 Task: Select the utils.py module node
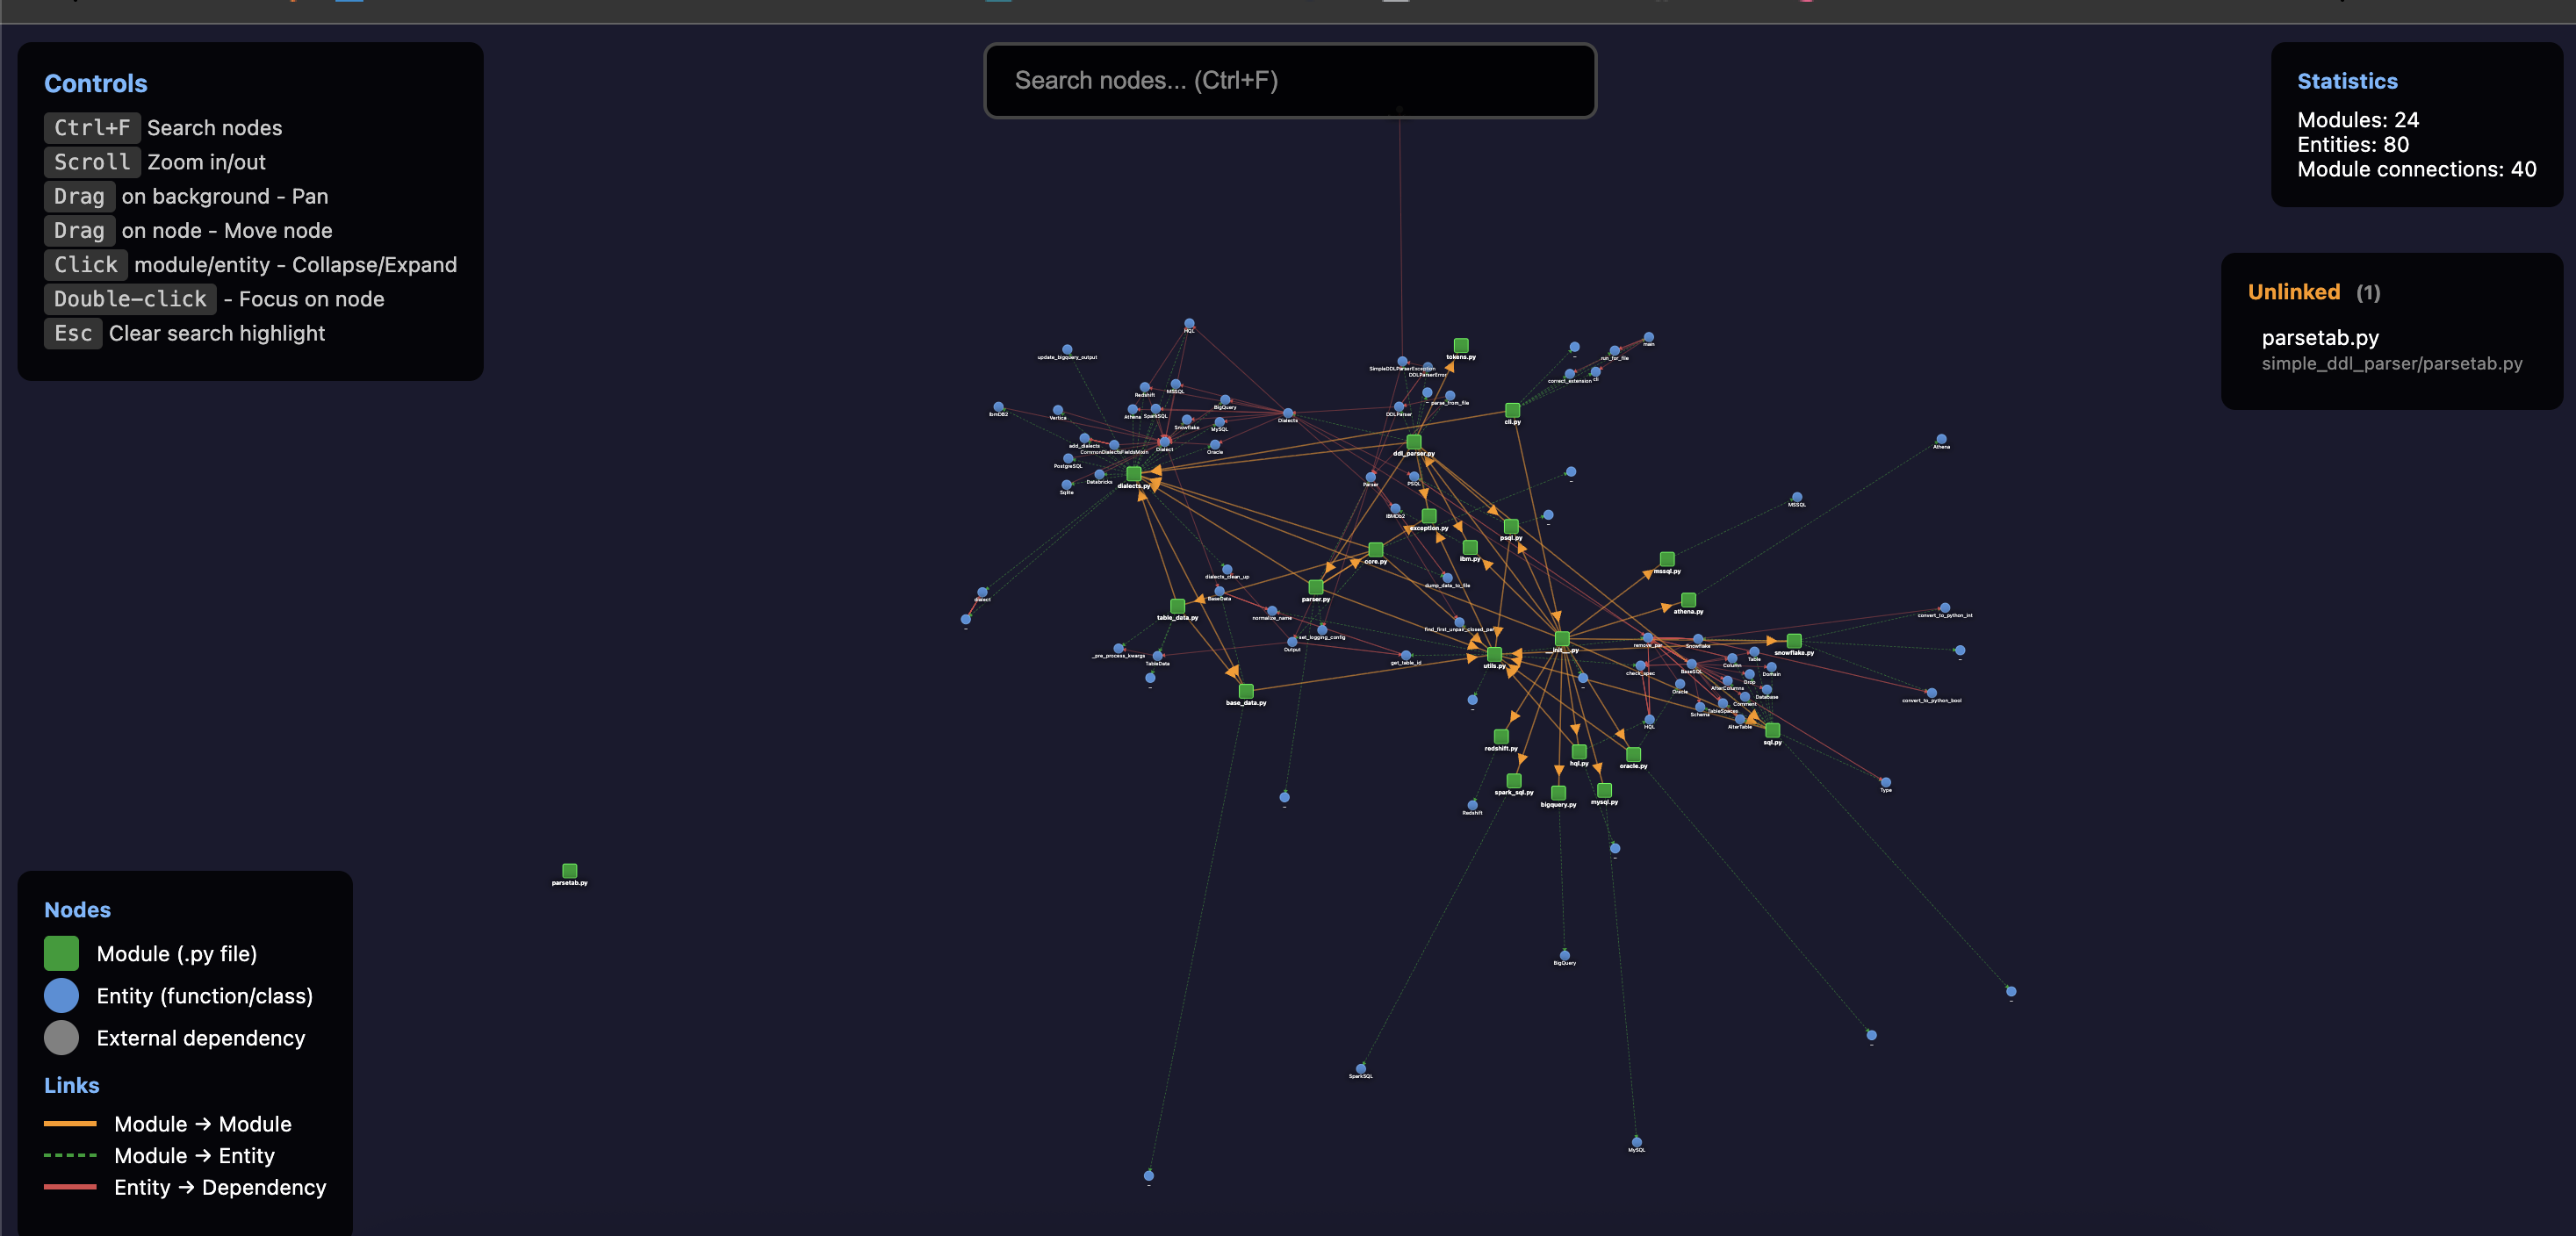pyautogui.click(x=1494, y=654)
